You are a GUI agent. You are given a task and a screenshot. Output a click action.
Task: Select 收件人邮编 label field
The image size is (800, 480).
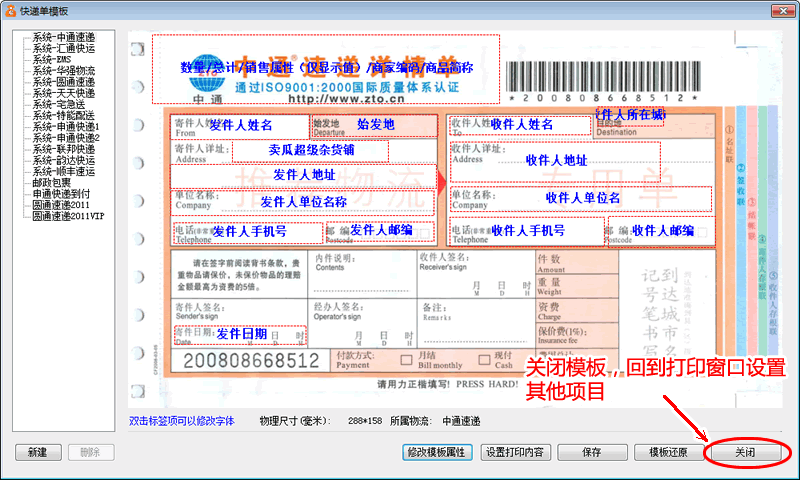tap(662, 232)
